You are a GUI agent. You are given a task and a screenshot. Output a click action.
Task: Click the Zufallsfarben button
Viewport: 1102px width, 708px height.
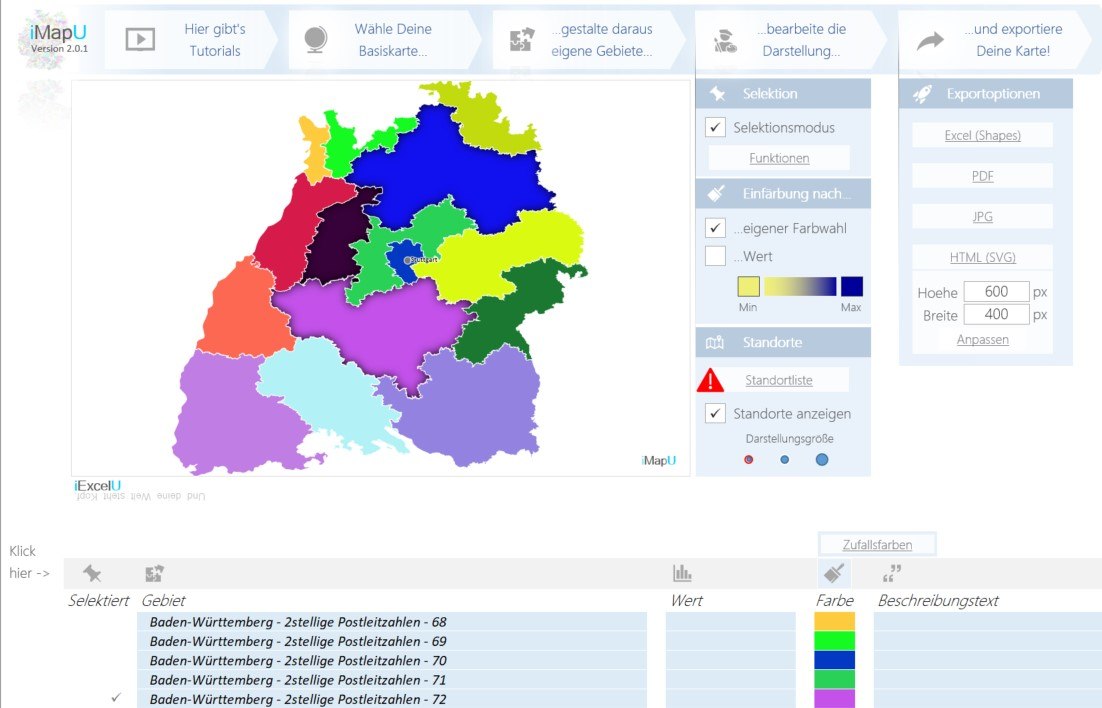pyautogui.click(x=877, y=544)
